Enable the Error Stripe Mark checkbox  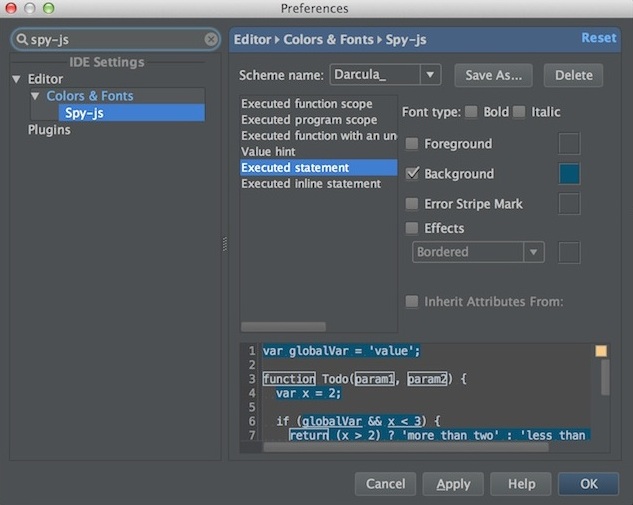412,204
